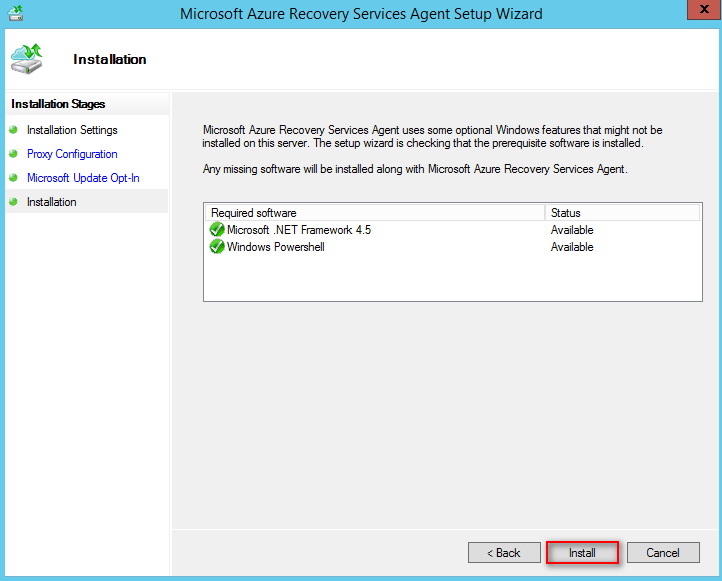Image resolution: width=722 pixels, height=581 pixels.
Task: Click the cloud backup drive icon in header
Action: point(27,59)
